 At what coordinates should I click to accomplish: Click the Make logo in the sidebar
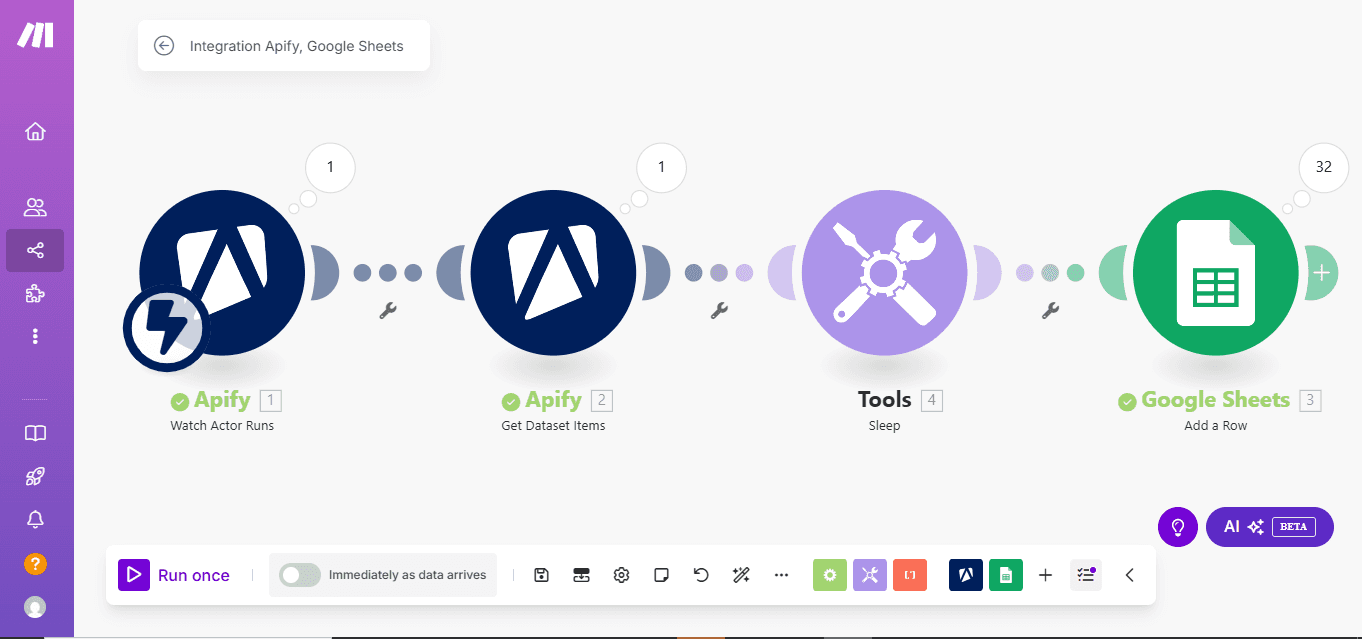[x=36, y=35]
